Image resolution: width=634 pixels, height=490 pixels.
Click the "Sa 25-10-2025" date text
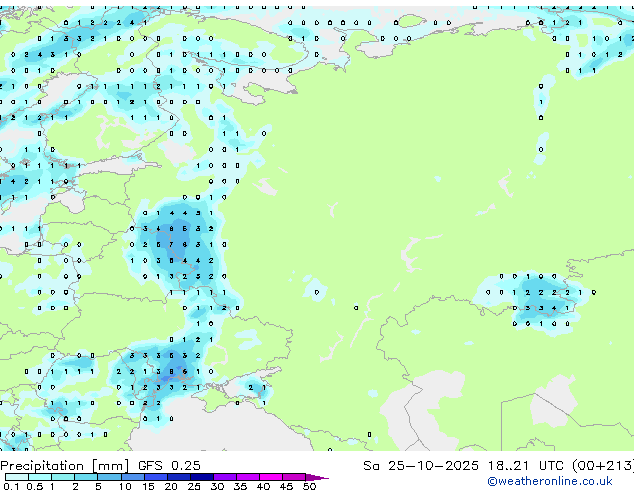tap(421, 466)
